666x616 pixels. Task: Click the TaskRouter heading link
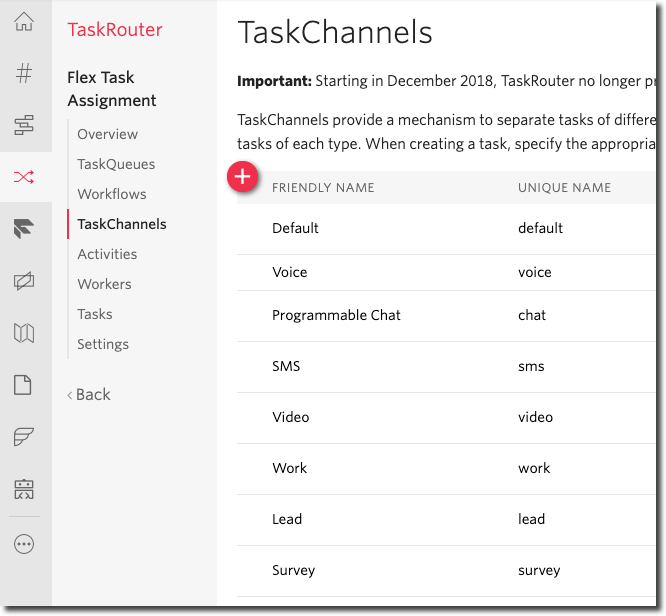115,30
